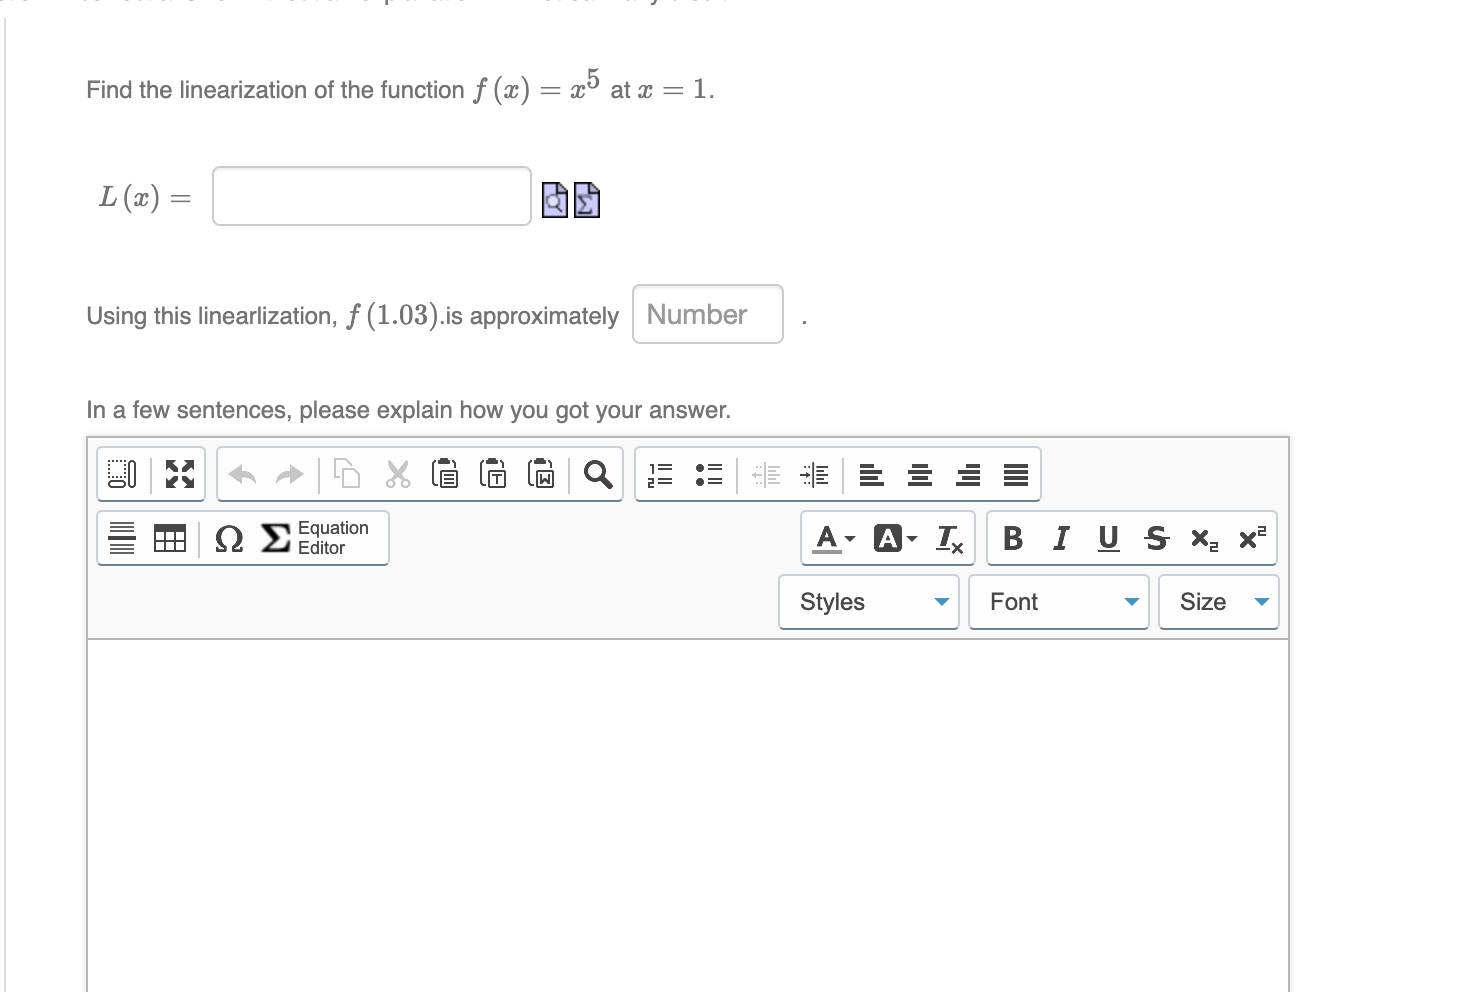Image resolution: width=1468 pixels, height=992 pixels.
Task: Toggle bold formatting
Action: pyautogui.click(x=1012, y=538)
